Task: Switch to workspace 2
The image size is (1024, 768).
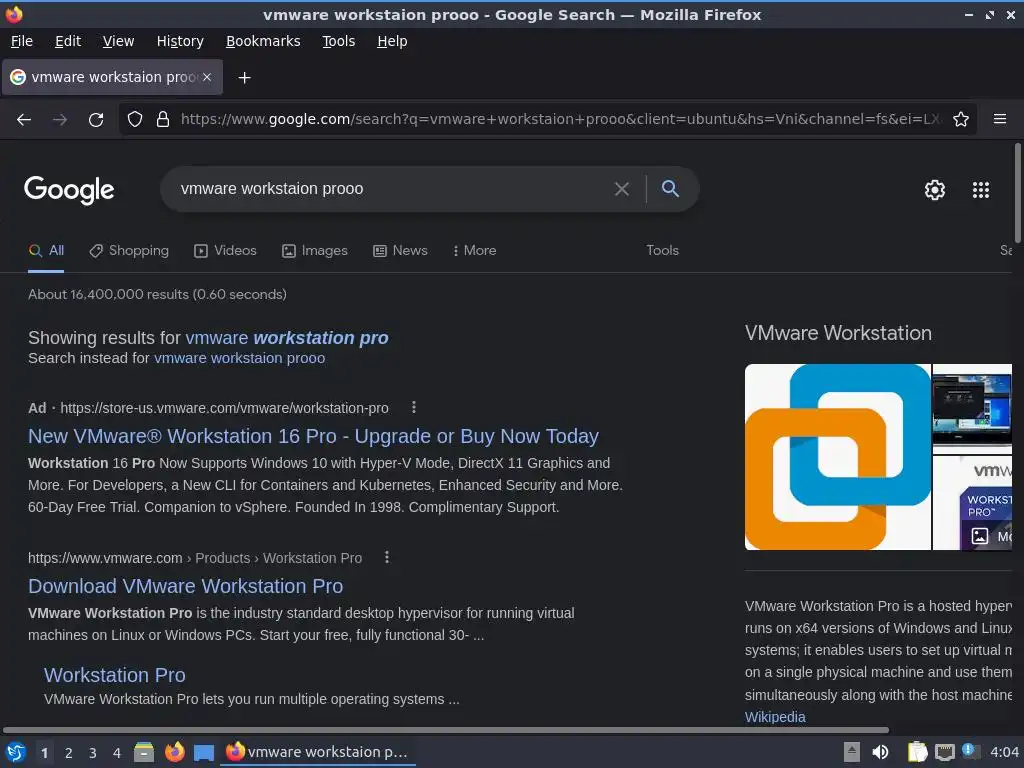Action: [69, 753]
